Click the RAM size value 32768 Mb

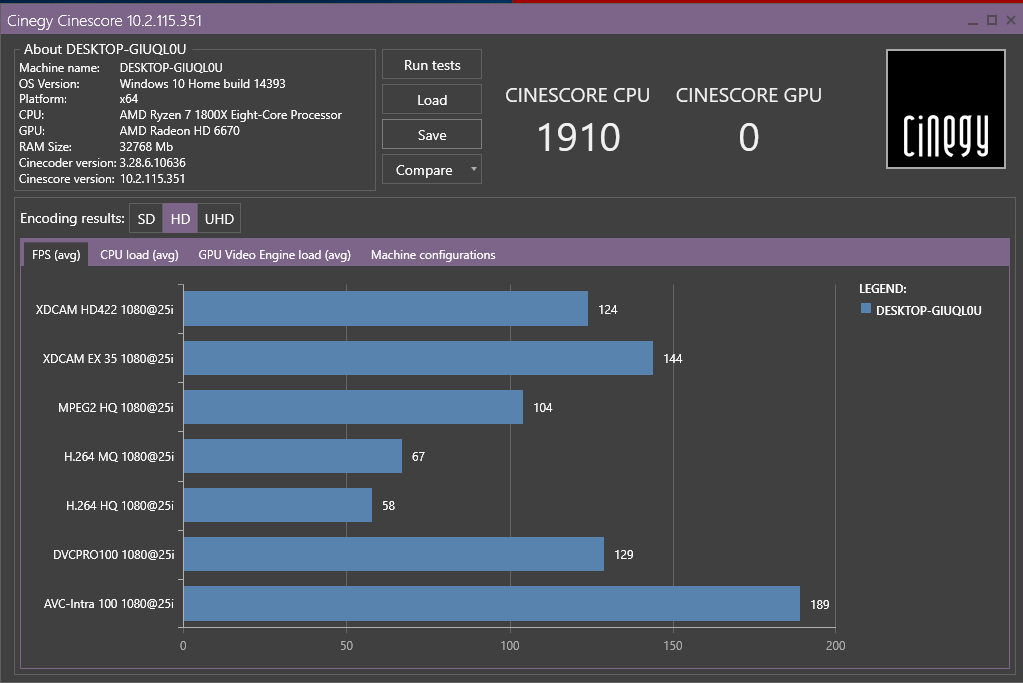coord(146,147)
